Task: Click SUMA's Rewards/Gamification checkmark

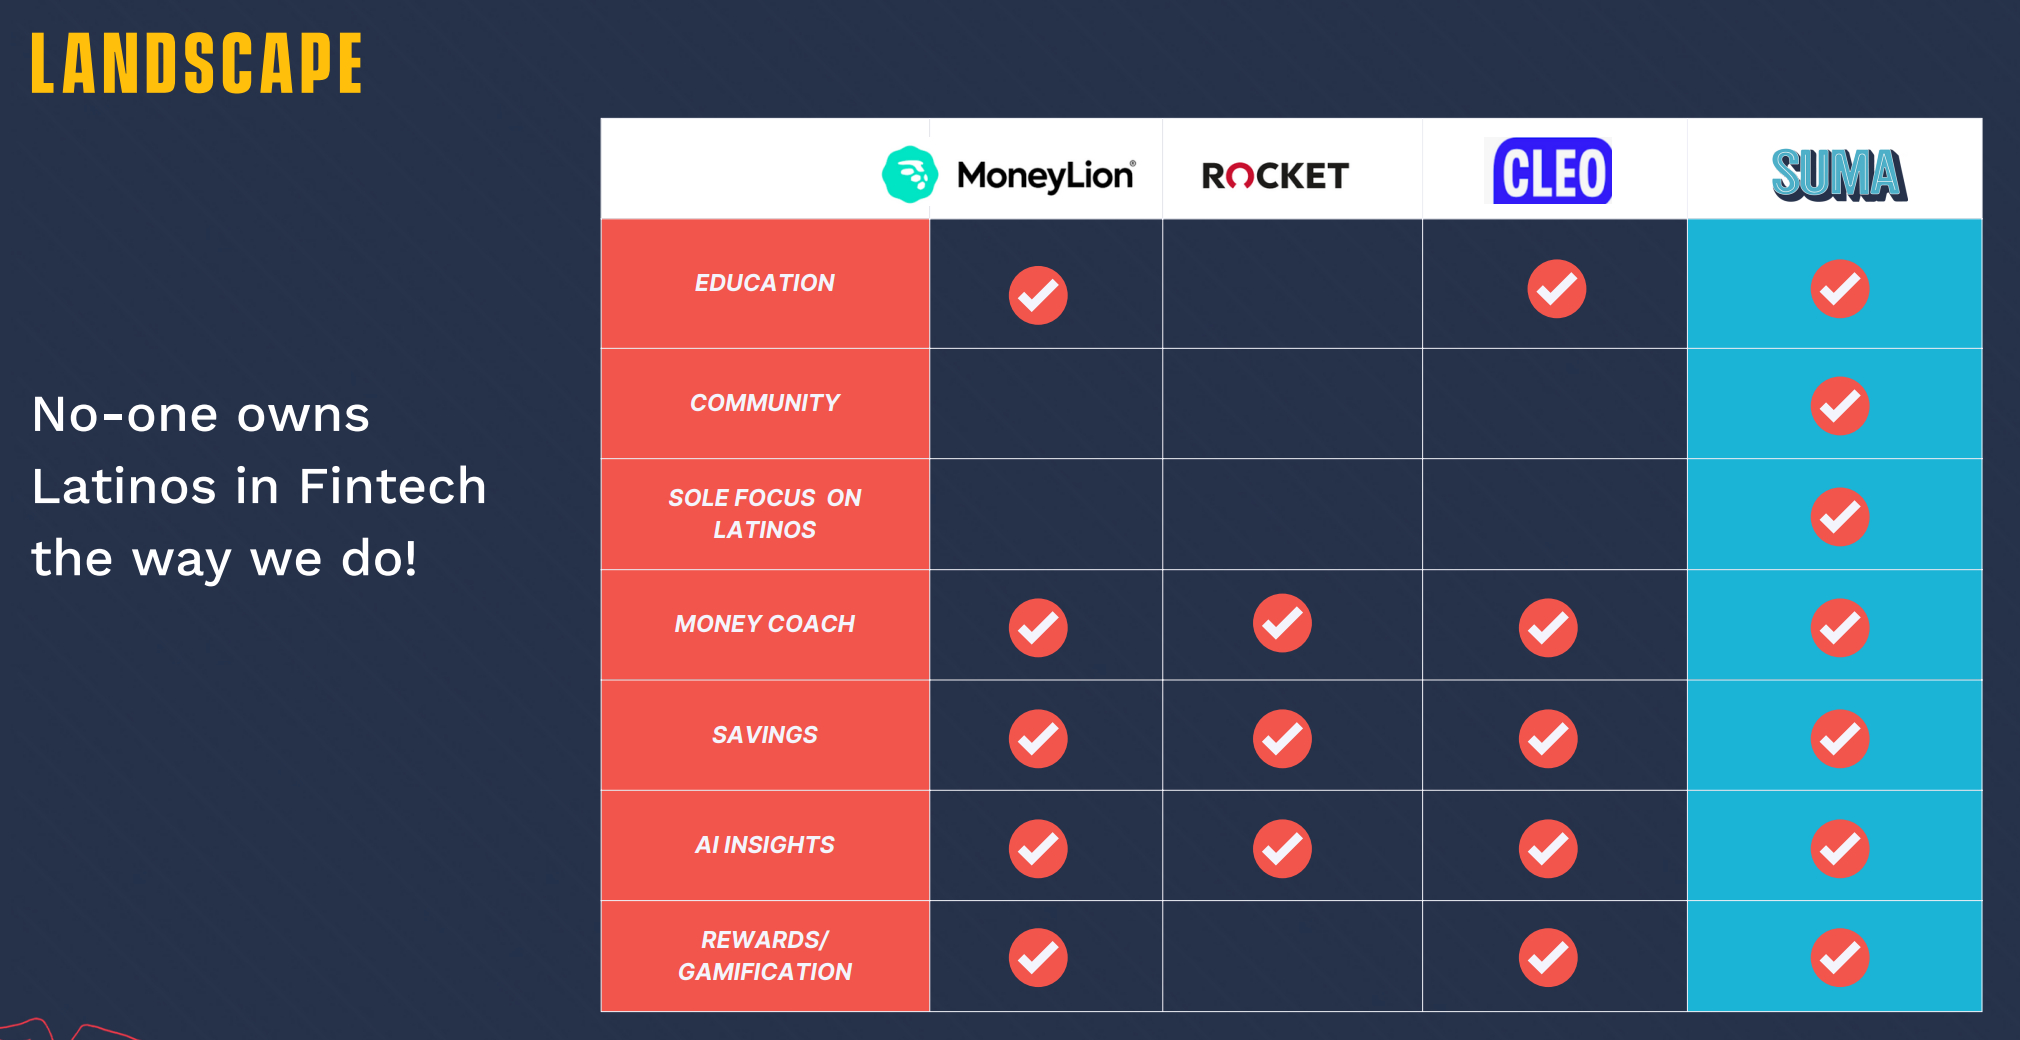Action: 1839,958
